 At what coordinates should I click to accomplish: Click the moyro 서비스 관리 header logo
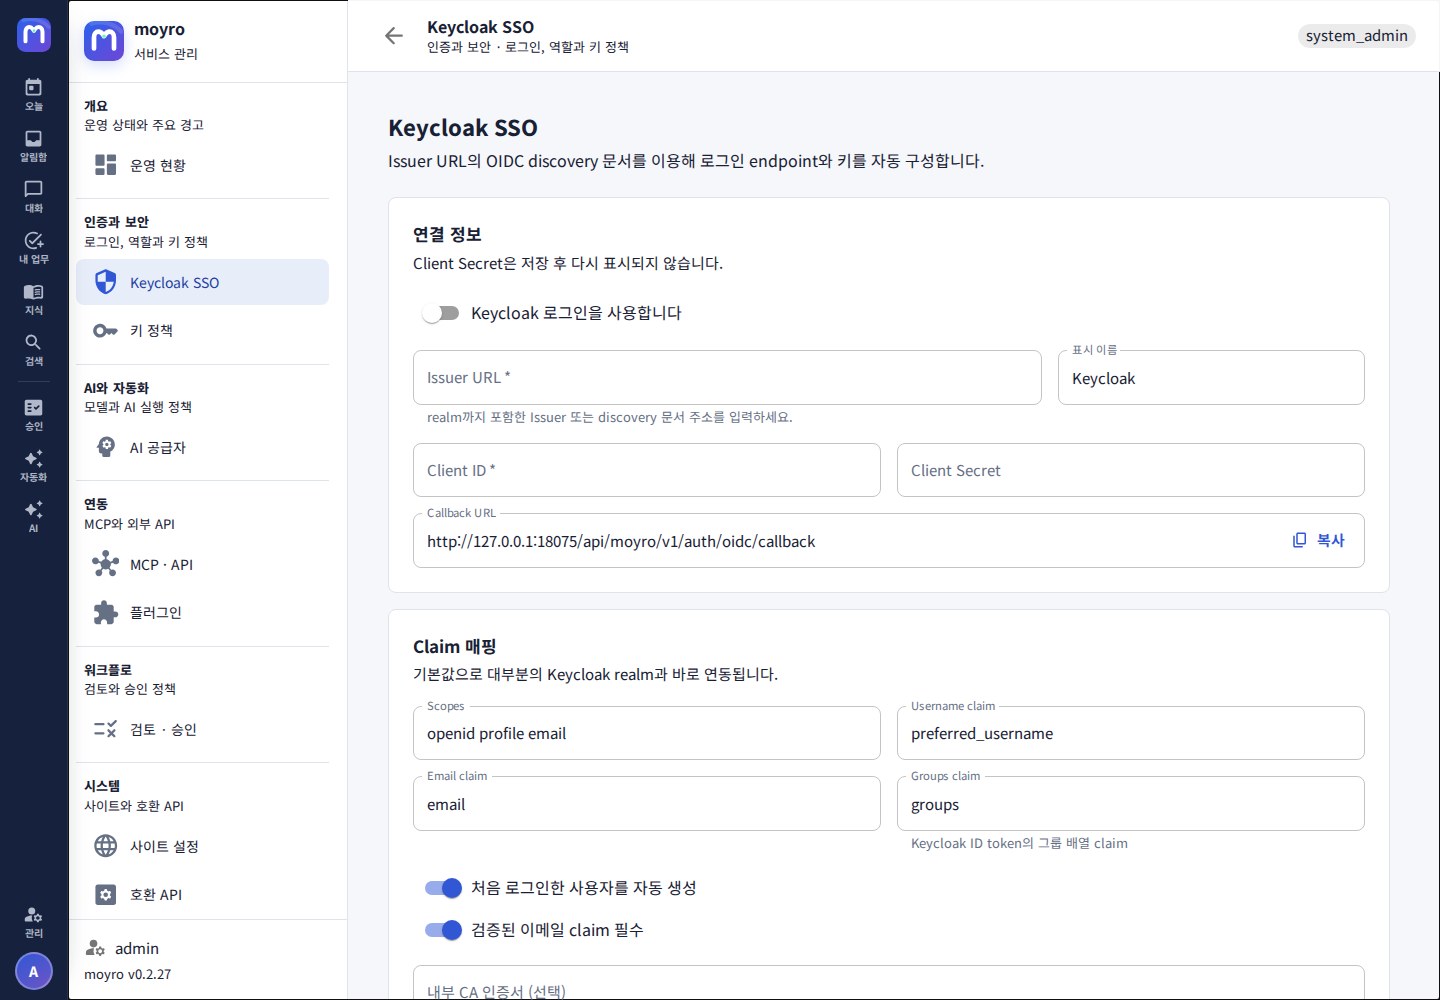point(104,41)
